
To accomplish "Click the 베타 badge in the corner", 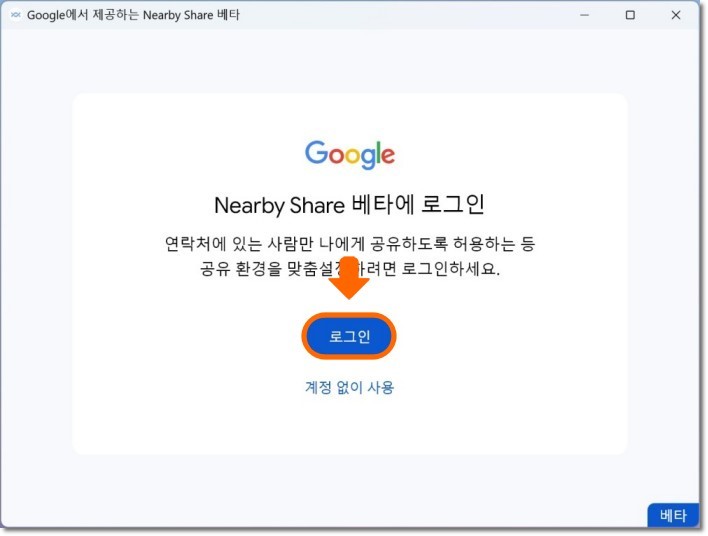I will (x=673, y=515).
